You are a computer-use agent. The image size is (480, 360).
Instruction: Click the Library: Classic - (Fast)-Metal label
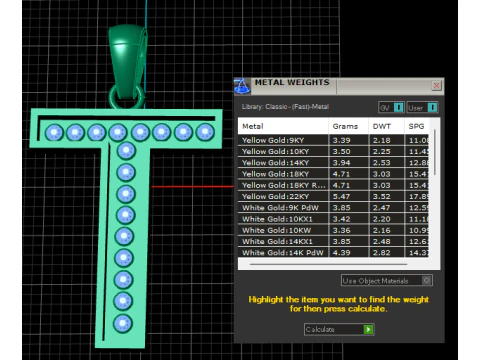coord(285,107)
